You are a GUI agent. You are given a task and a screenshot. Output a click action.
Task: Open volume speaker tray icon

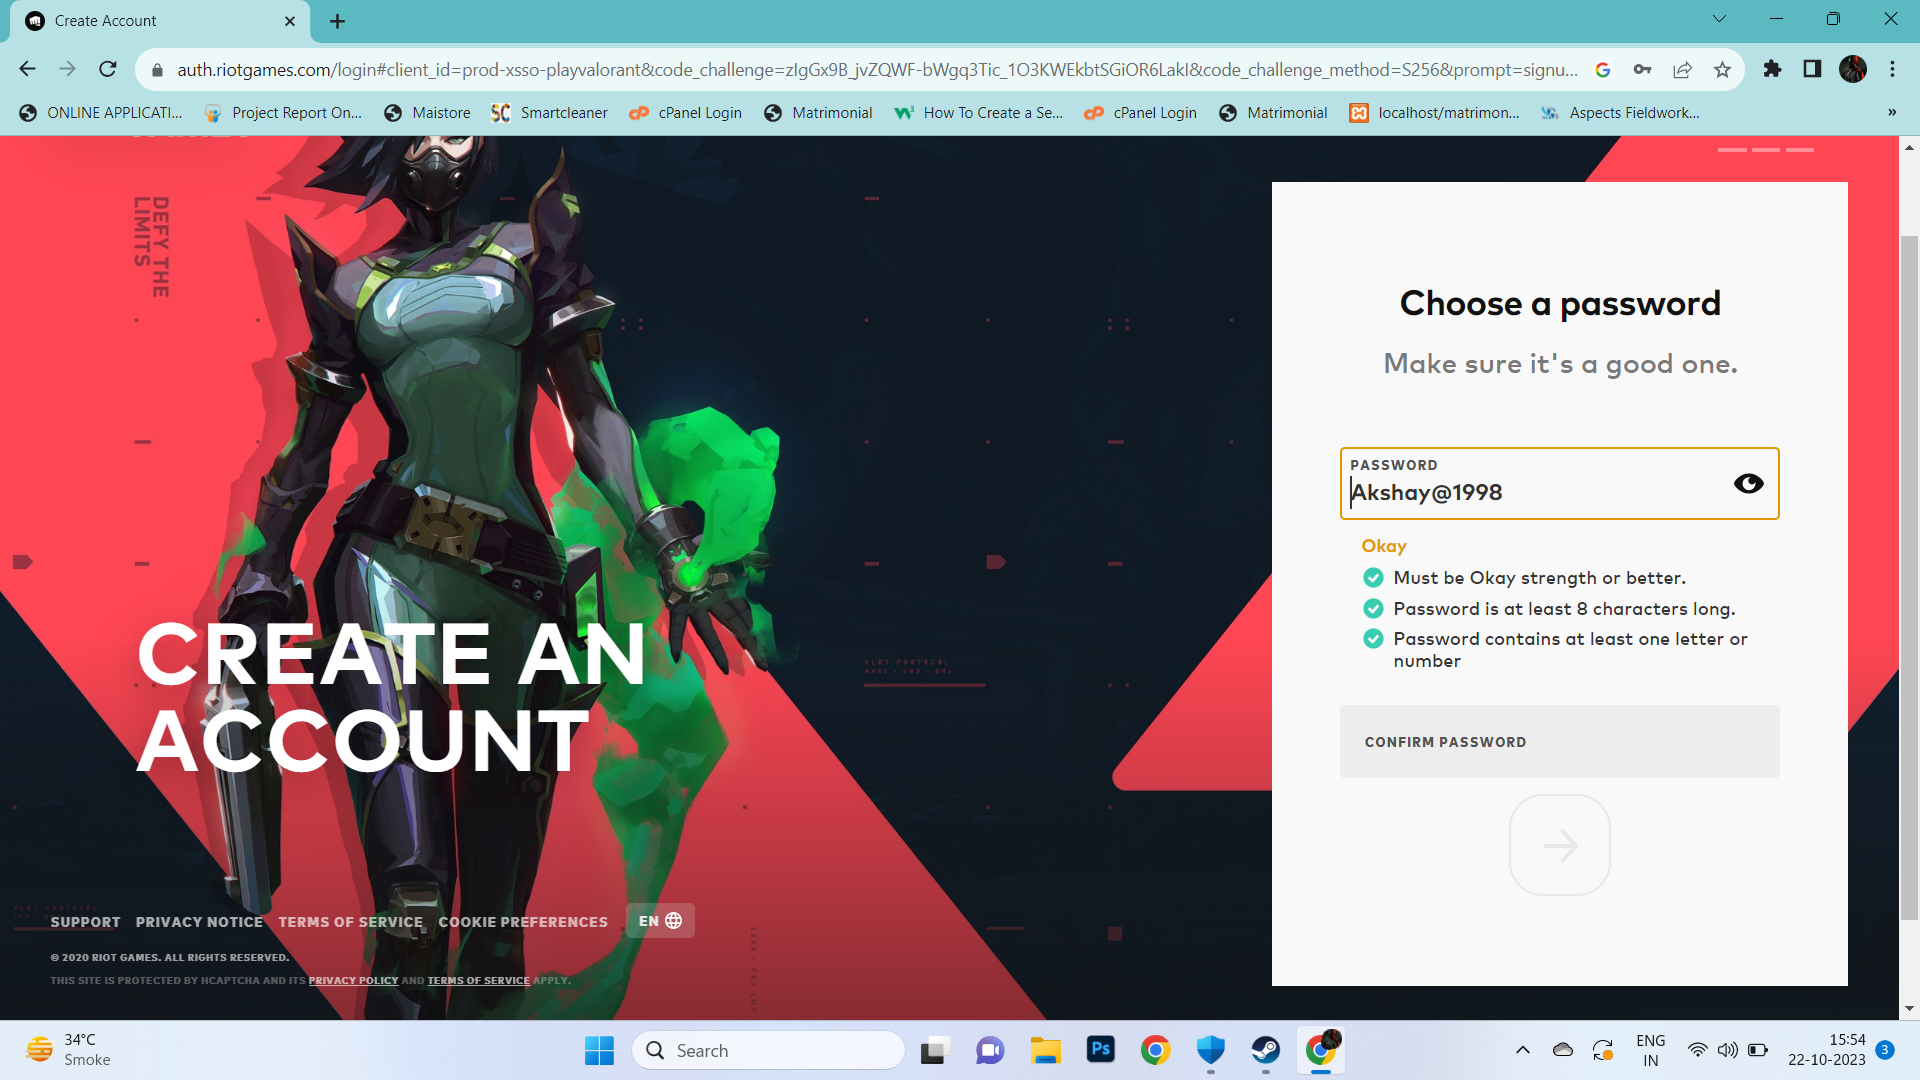pos(1727,1050)
